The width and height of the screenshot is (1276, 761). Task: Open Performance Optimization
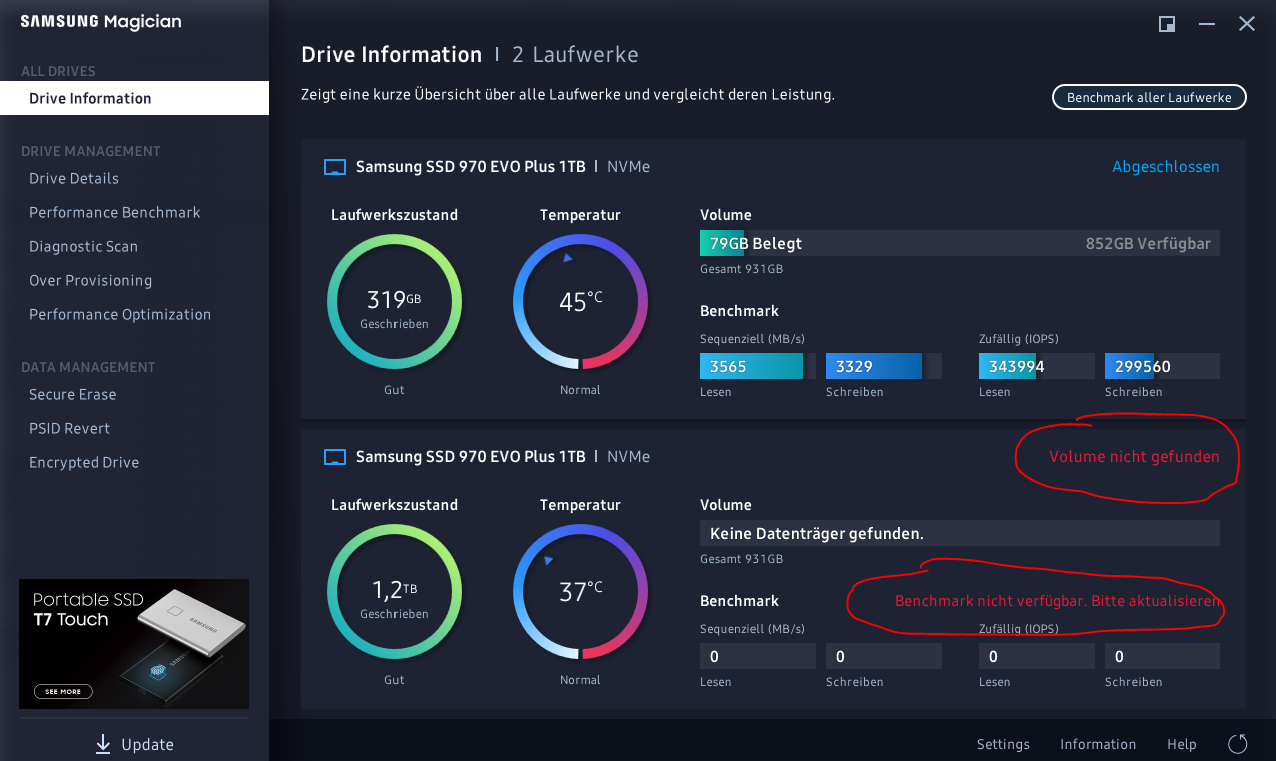click(120, 314)
